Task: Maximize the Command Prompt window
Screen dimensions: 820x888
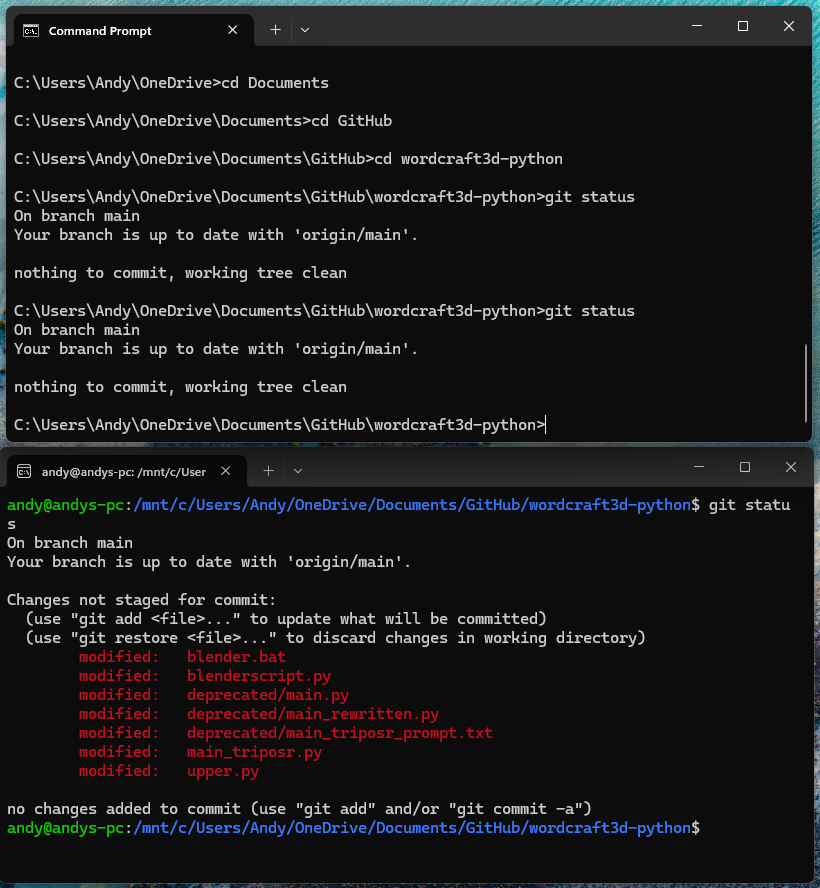Action: tap(742, 26)
